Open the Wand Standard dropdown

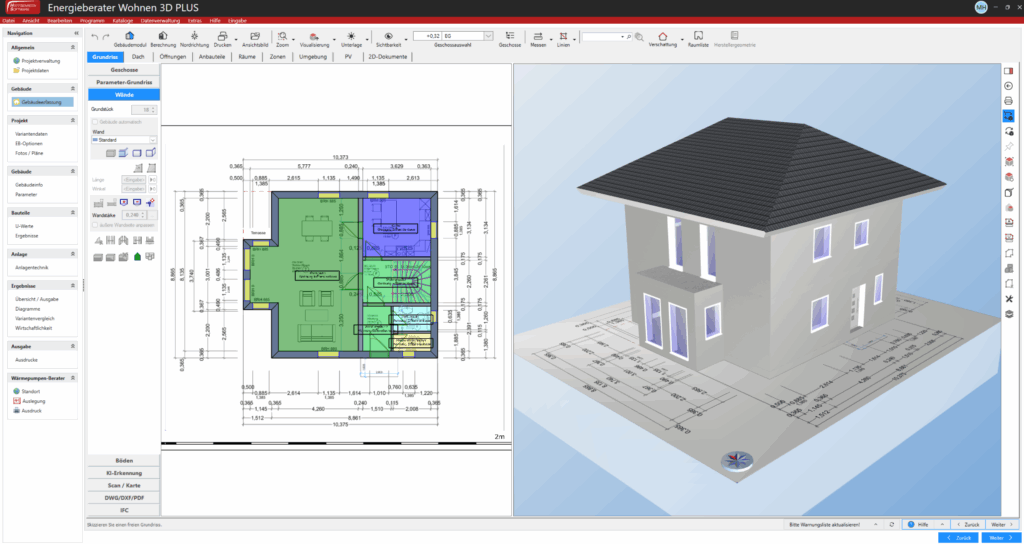coord(153,140)
